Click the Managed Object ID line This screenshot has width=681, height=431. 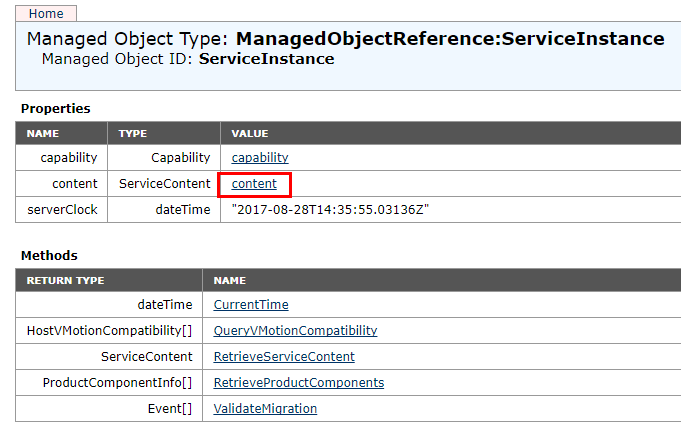coord(188,59)
